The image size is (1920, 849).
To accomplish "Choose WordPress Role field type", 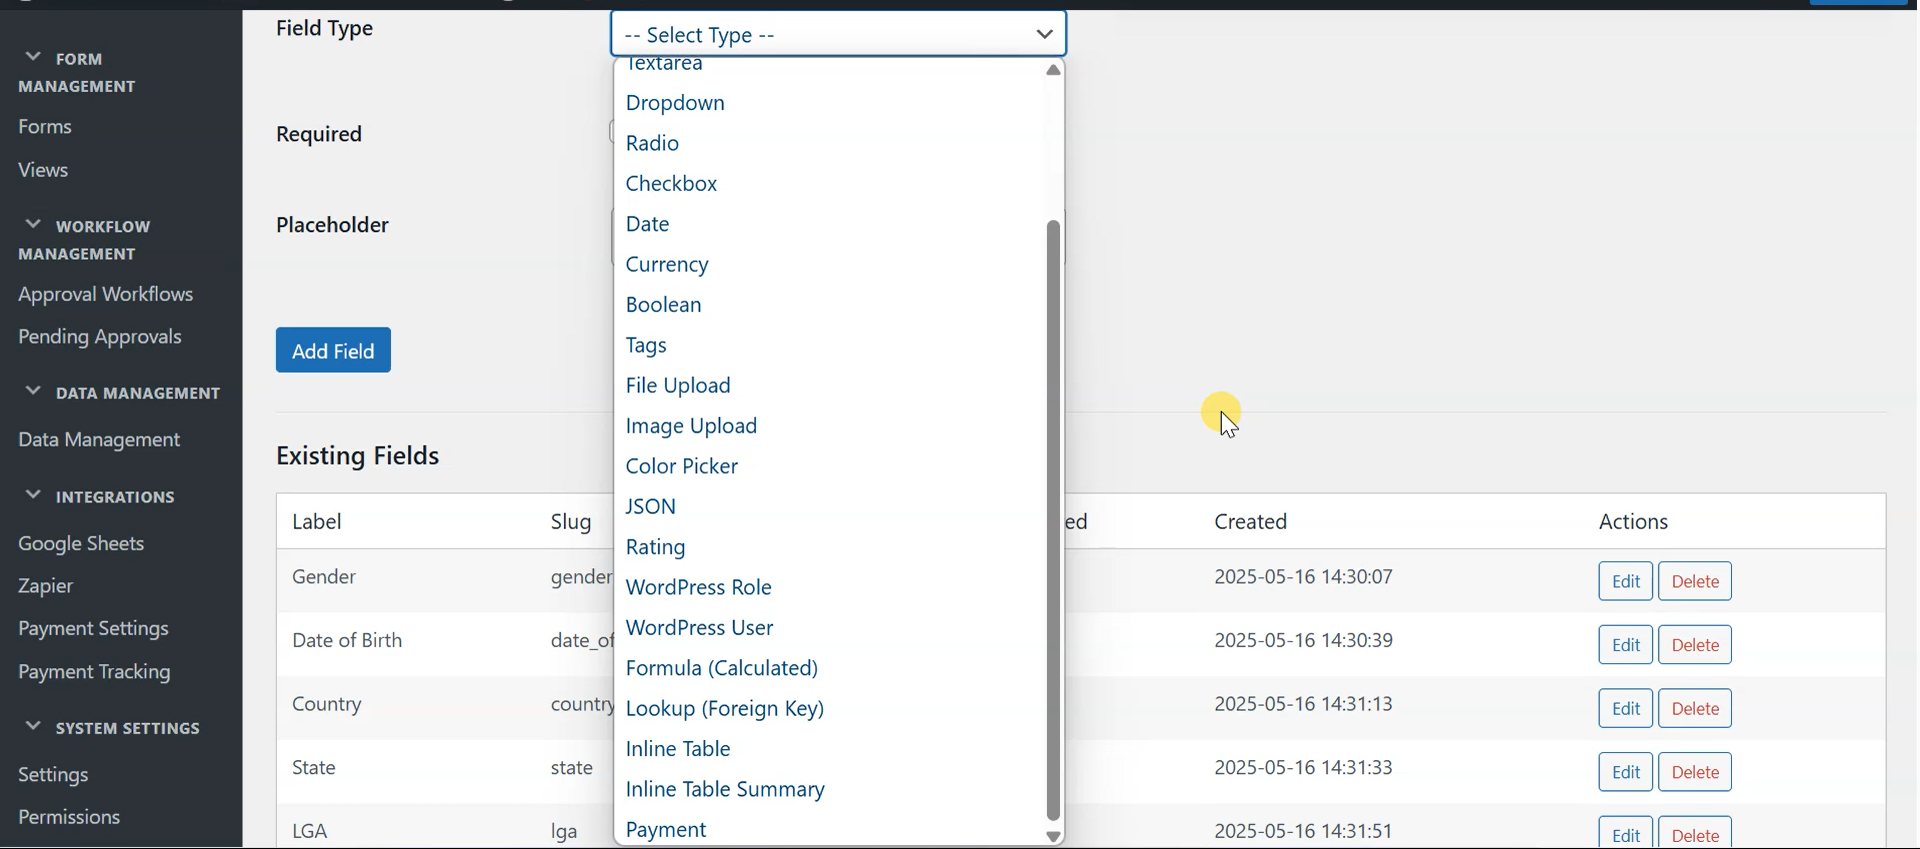I will tap(828, 587).
